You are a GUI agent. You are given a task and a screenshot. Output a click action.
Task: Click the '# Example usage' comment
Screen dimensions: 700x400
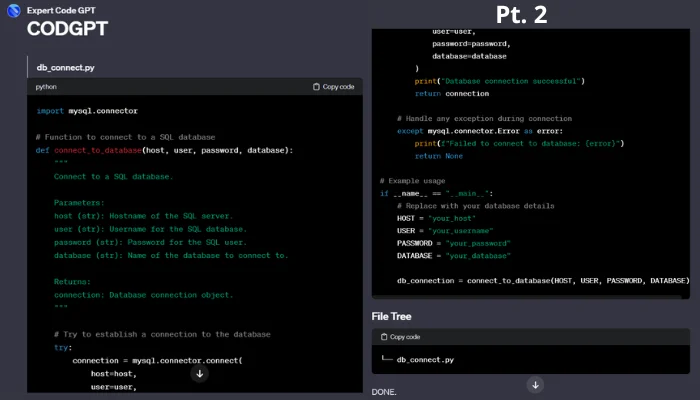click(412, 181)
